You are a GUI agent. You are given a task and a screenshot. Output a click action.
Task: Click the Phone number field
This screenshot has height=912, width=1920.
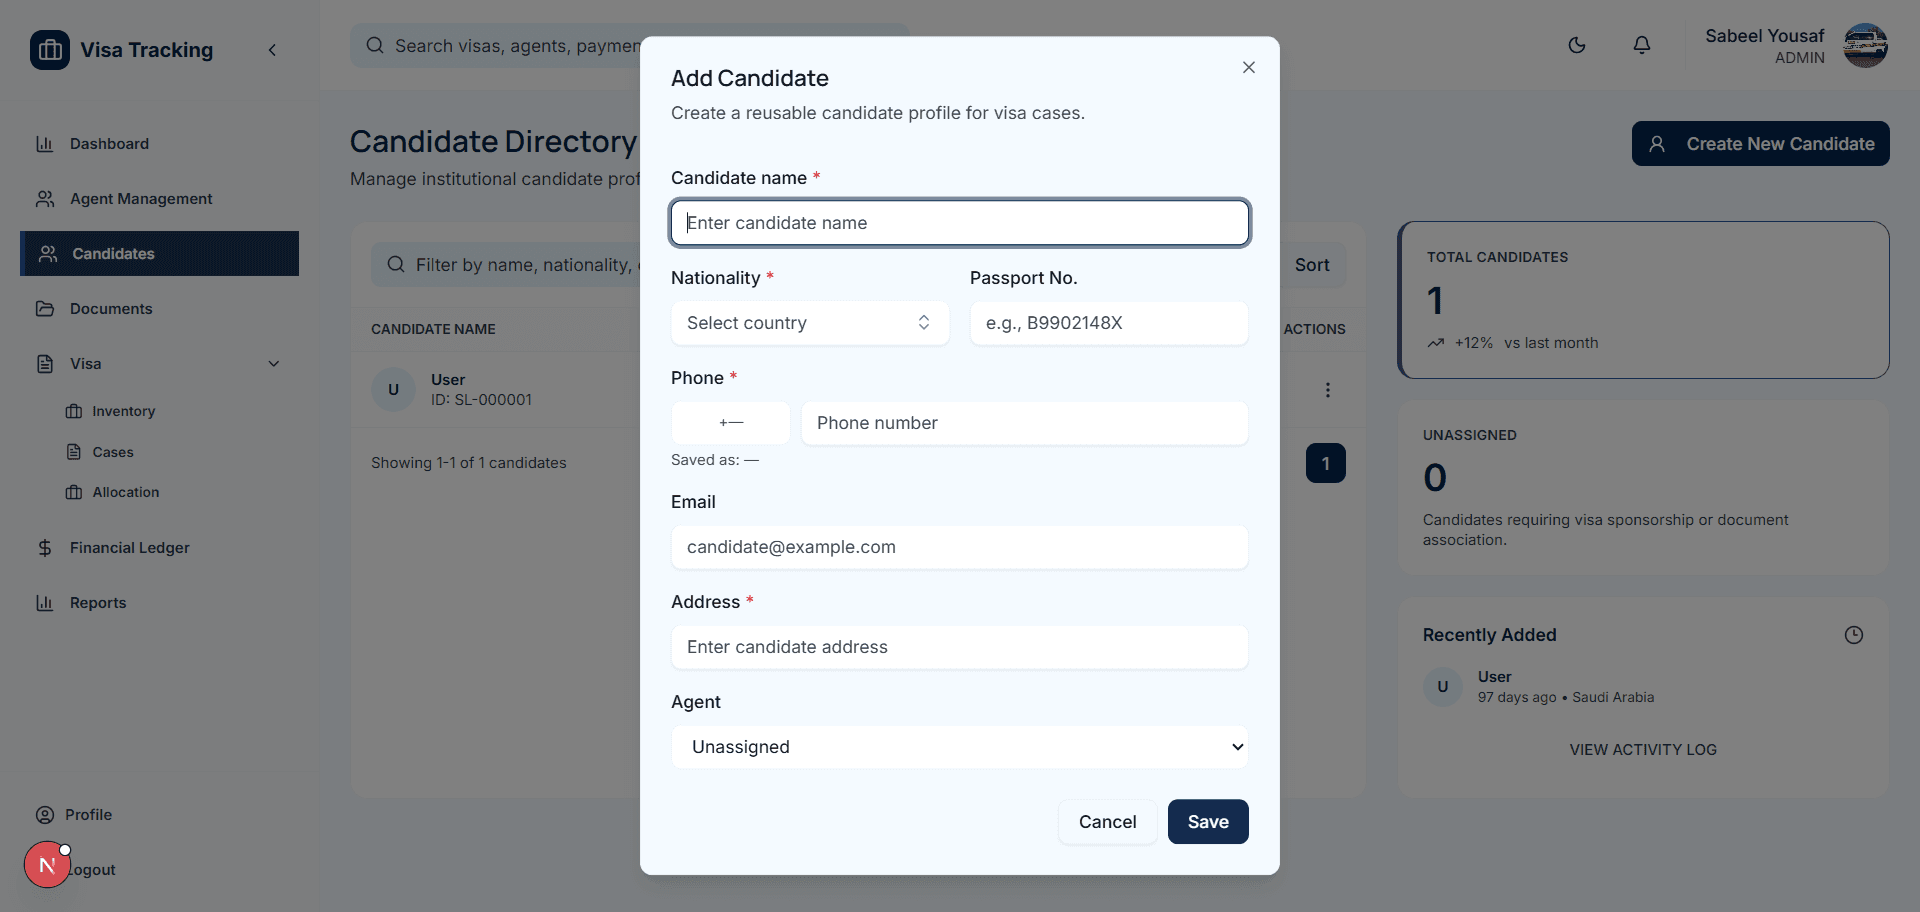[x=1025, y=423]
